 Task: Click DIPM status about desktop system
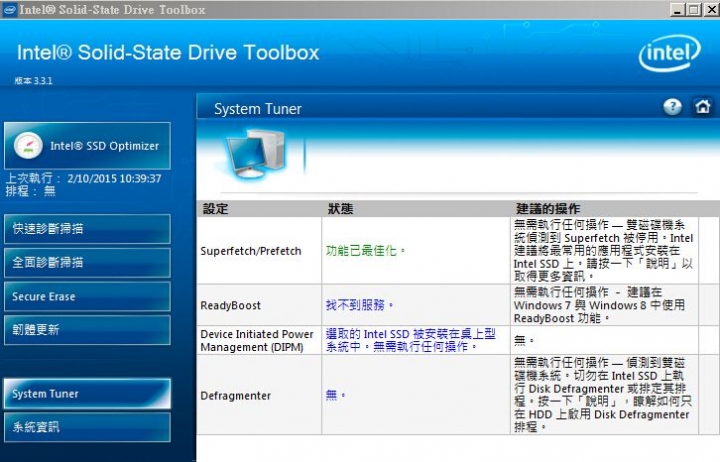411,340
